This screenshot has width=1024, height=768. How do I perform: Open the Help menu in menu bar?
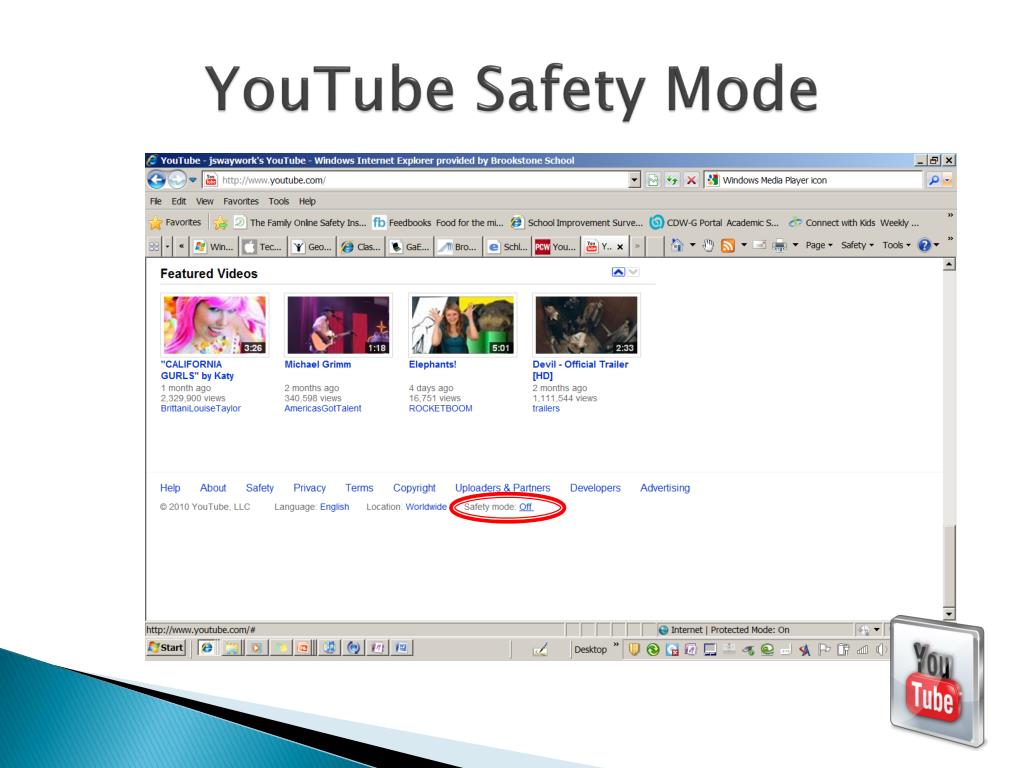pyautogui.click(x=307, y=201)
